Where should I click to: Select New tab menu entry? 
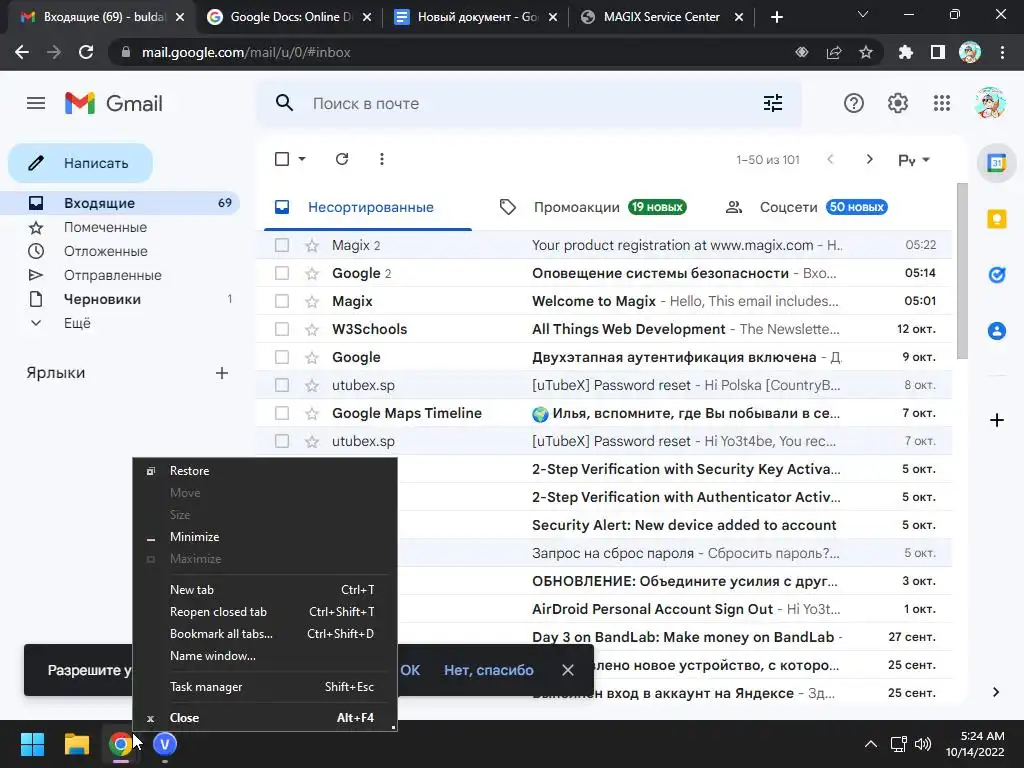click(264, 590)
